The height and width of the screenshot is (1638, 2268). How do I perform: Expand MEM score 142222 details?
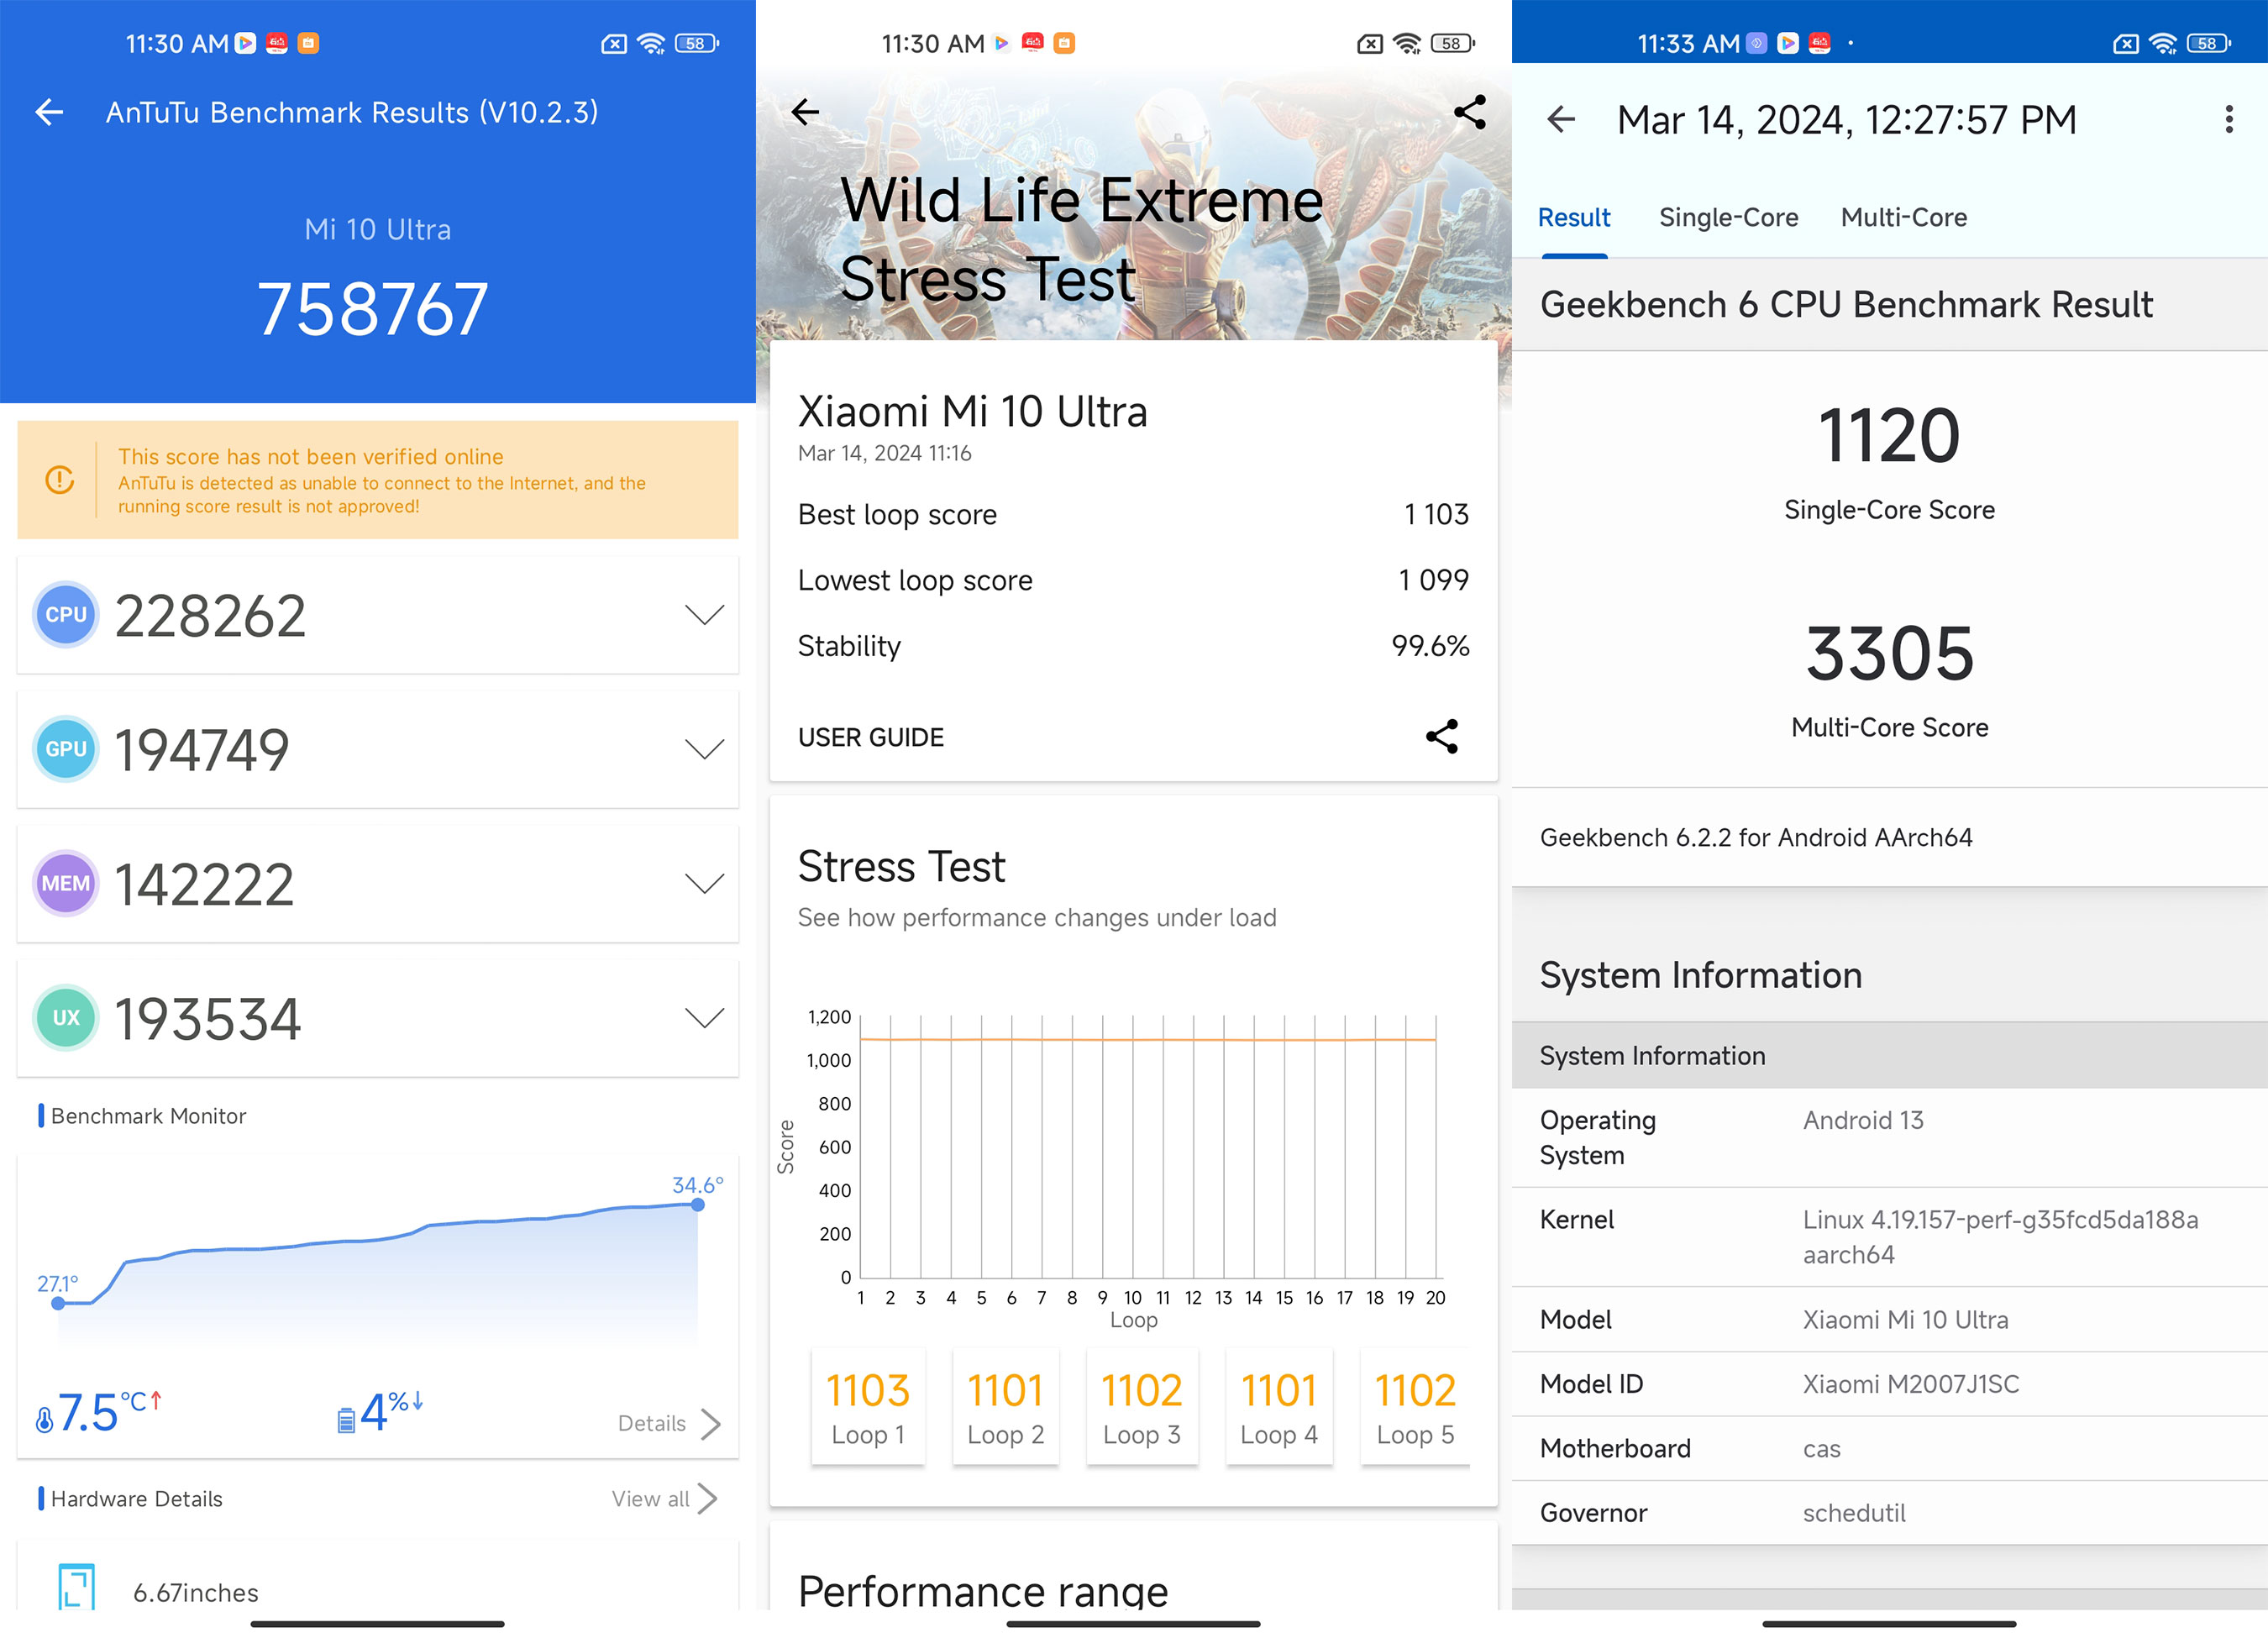point(704,884)
